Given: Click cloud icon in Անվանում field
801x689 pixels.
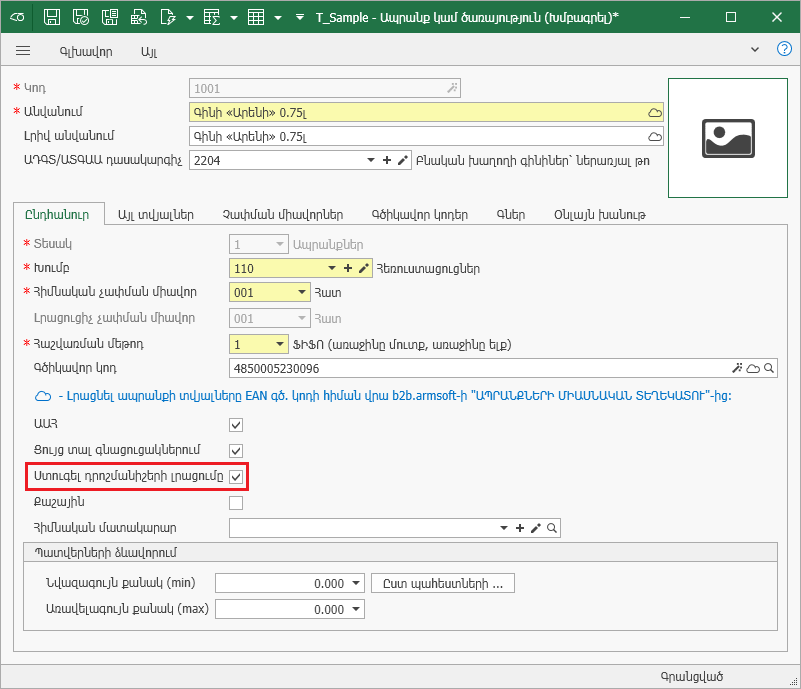Looking at the screenshot, I should pyautogui.click(x=655, y=112).
